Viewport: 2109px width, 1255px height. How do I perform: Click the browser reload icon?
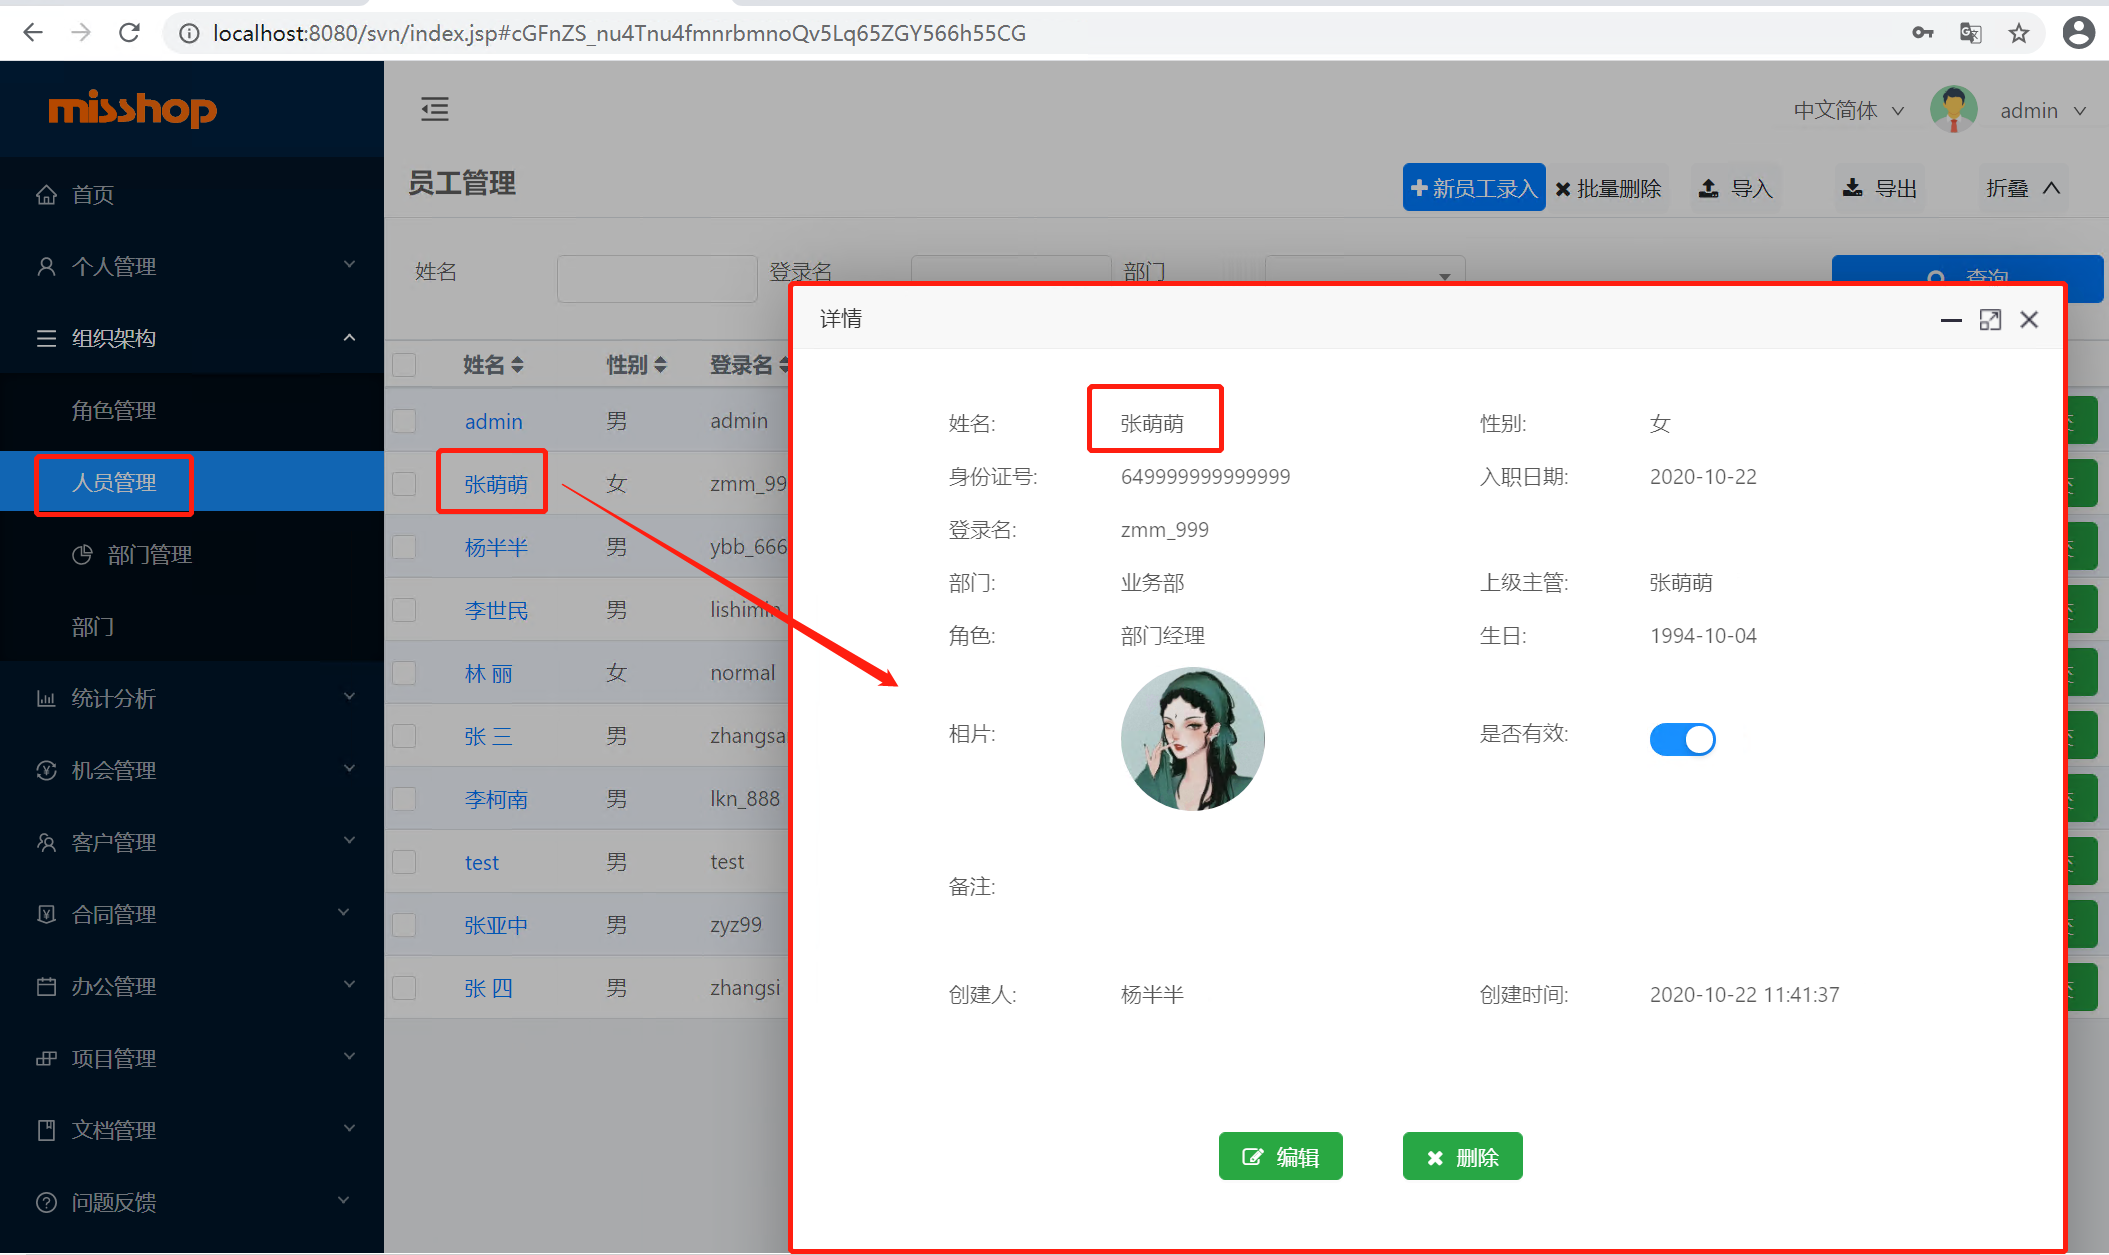(x=129, y=33)
